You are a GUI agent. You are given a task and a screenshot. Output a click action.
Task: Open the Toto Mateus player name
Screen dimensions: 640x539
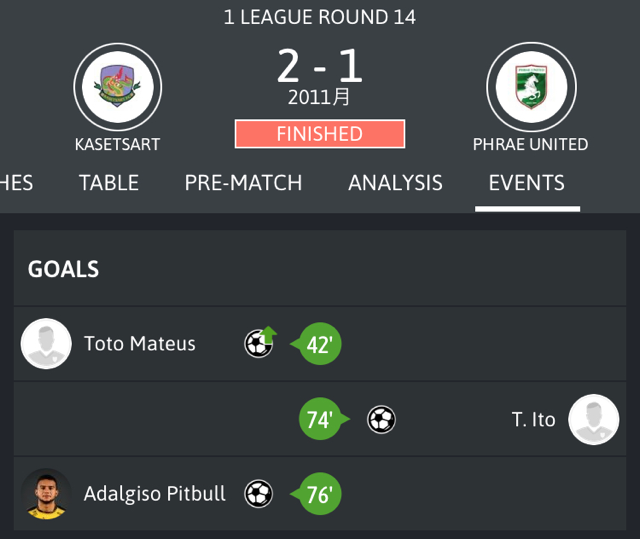coord(140,344)
